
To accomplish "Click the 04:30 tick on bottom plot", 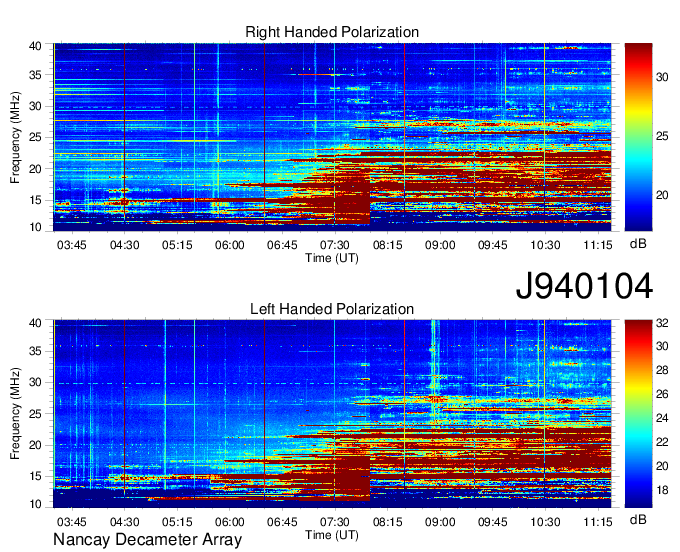I will [x=124, y=522].
